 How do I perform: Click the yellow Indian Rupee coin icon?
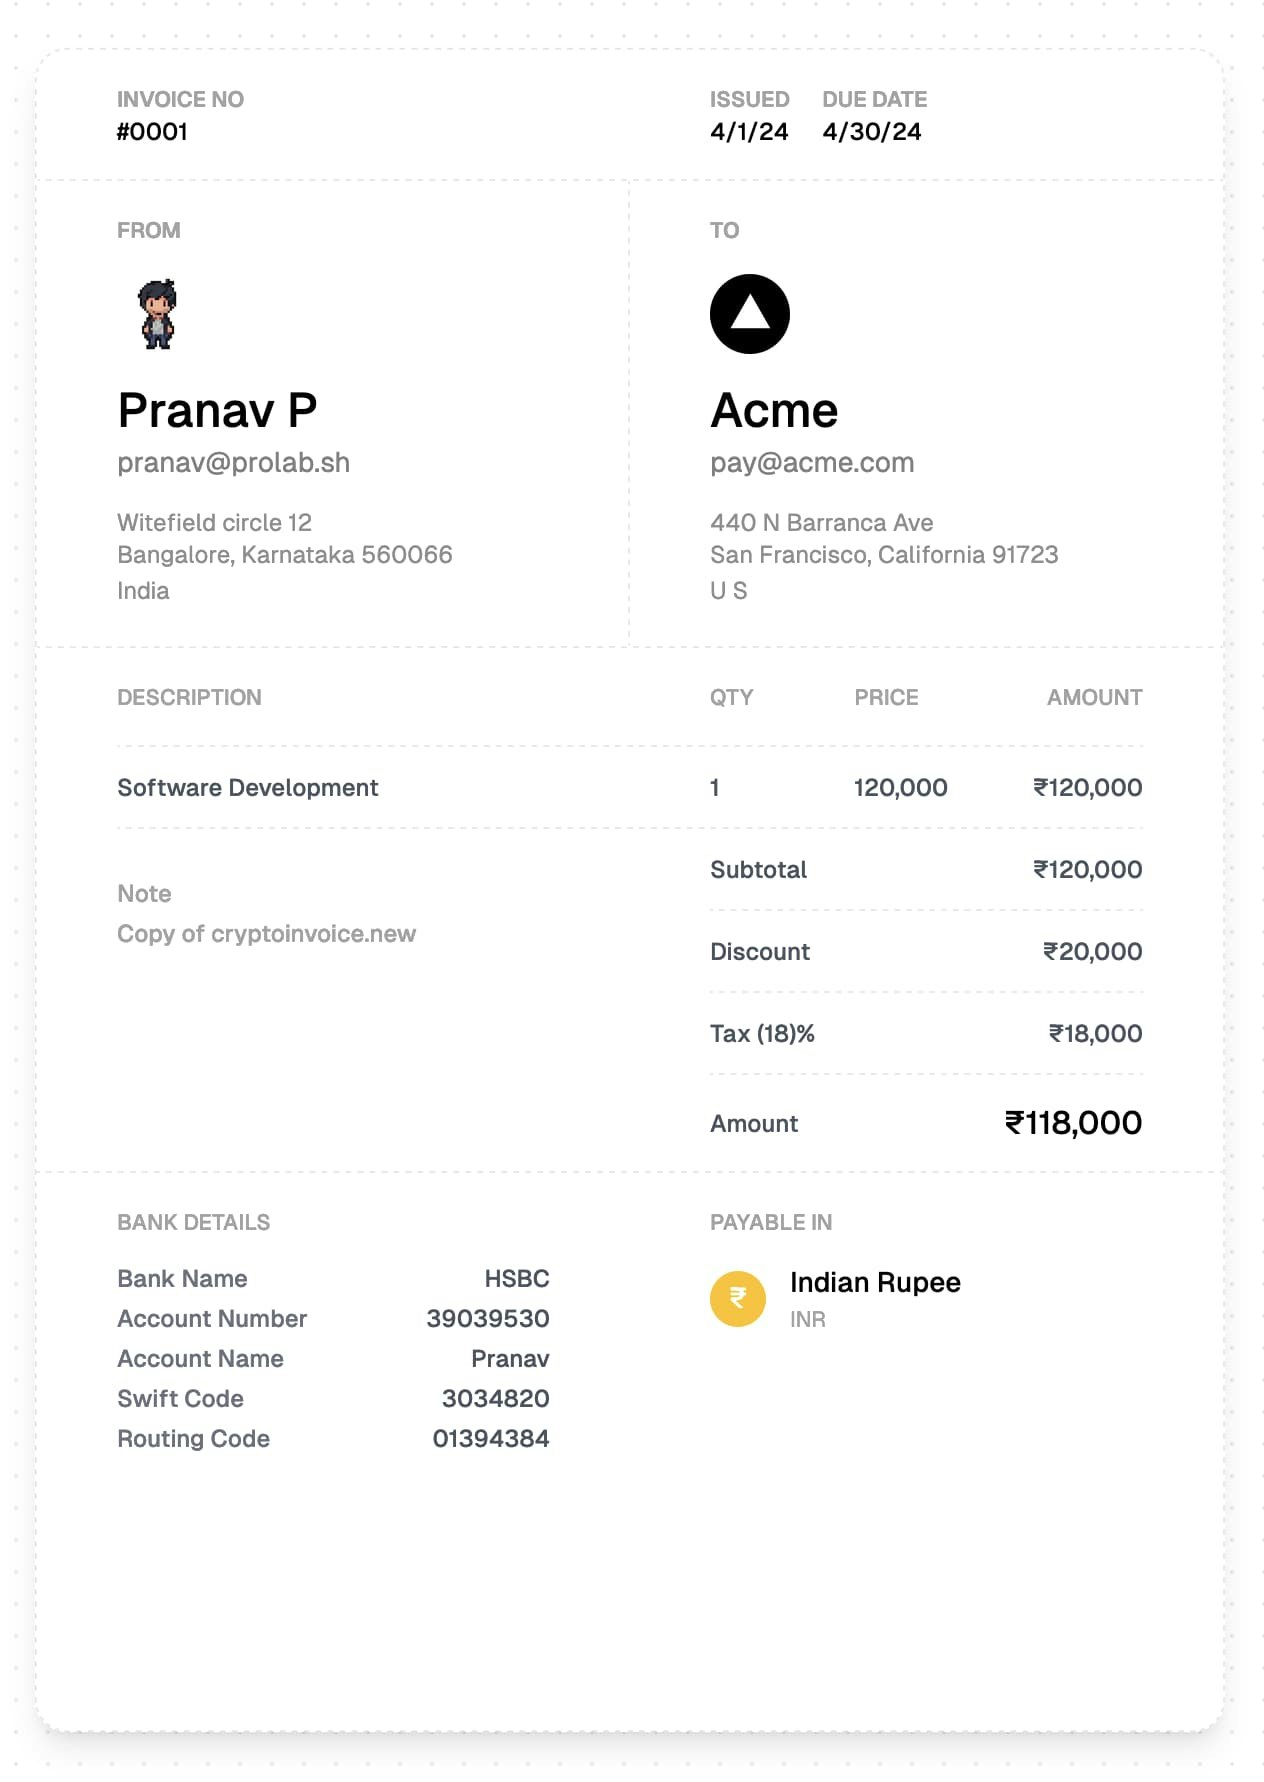pyautogui.click(x=738, y=1298)
